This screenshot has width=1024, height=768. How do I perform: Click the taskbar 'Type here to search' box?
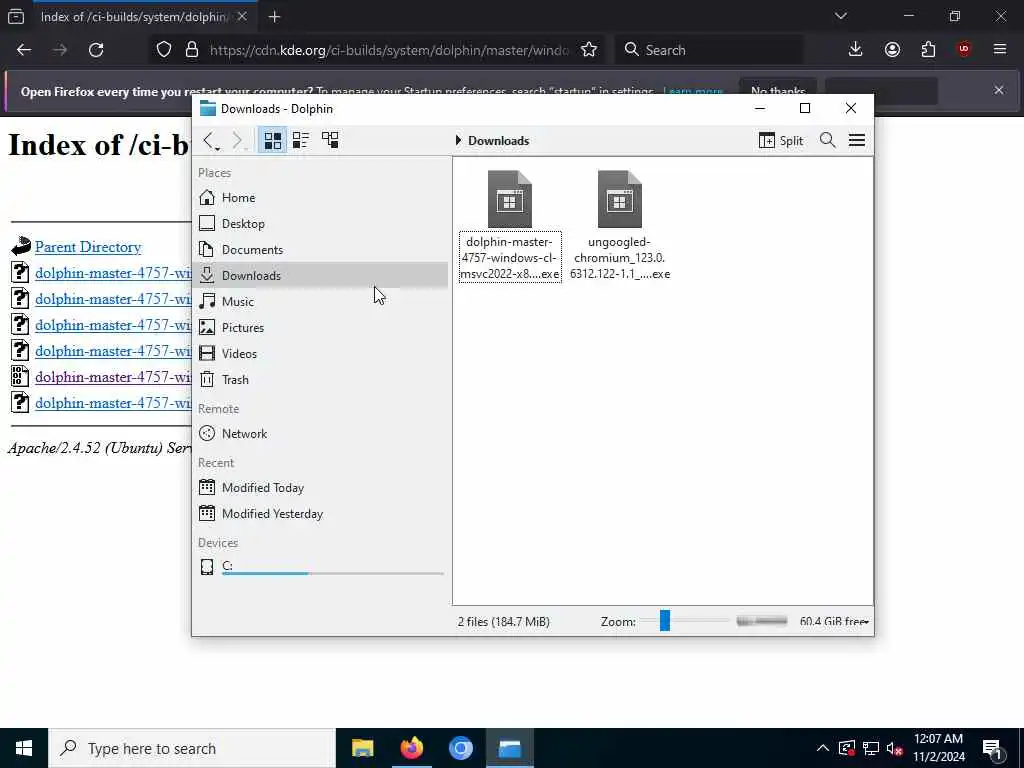192,748
